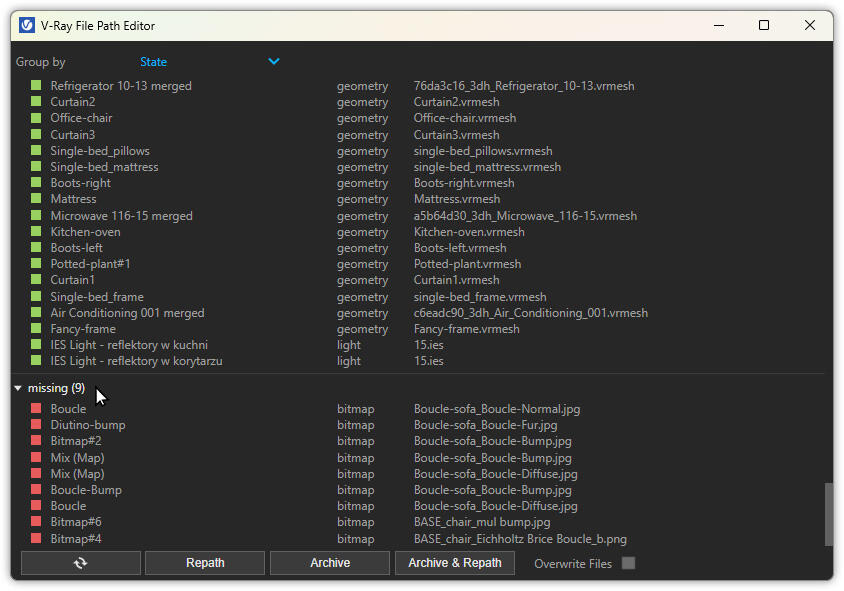Enable the Overwrite Files checkbox
Screen dimensions: 844x591
pos(628,563)
